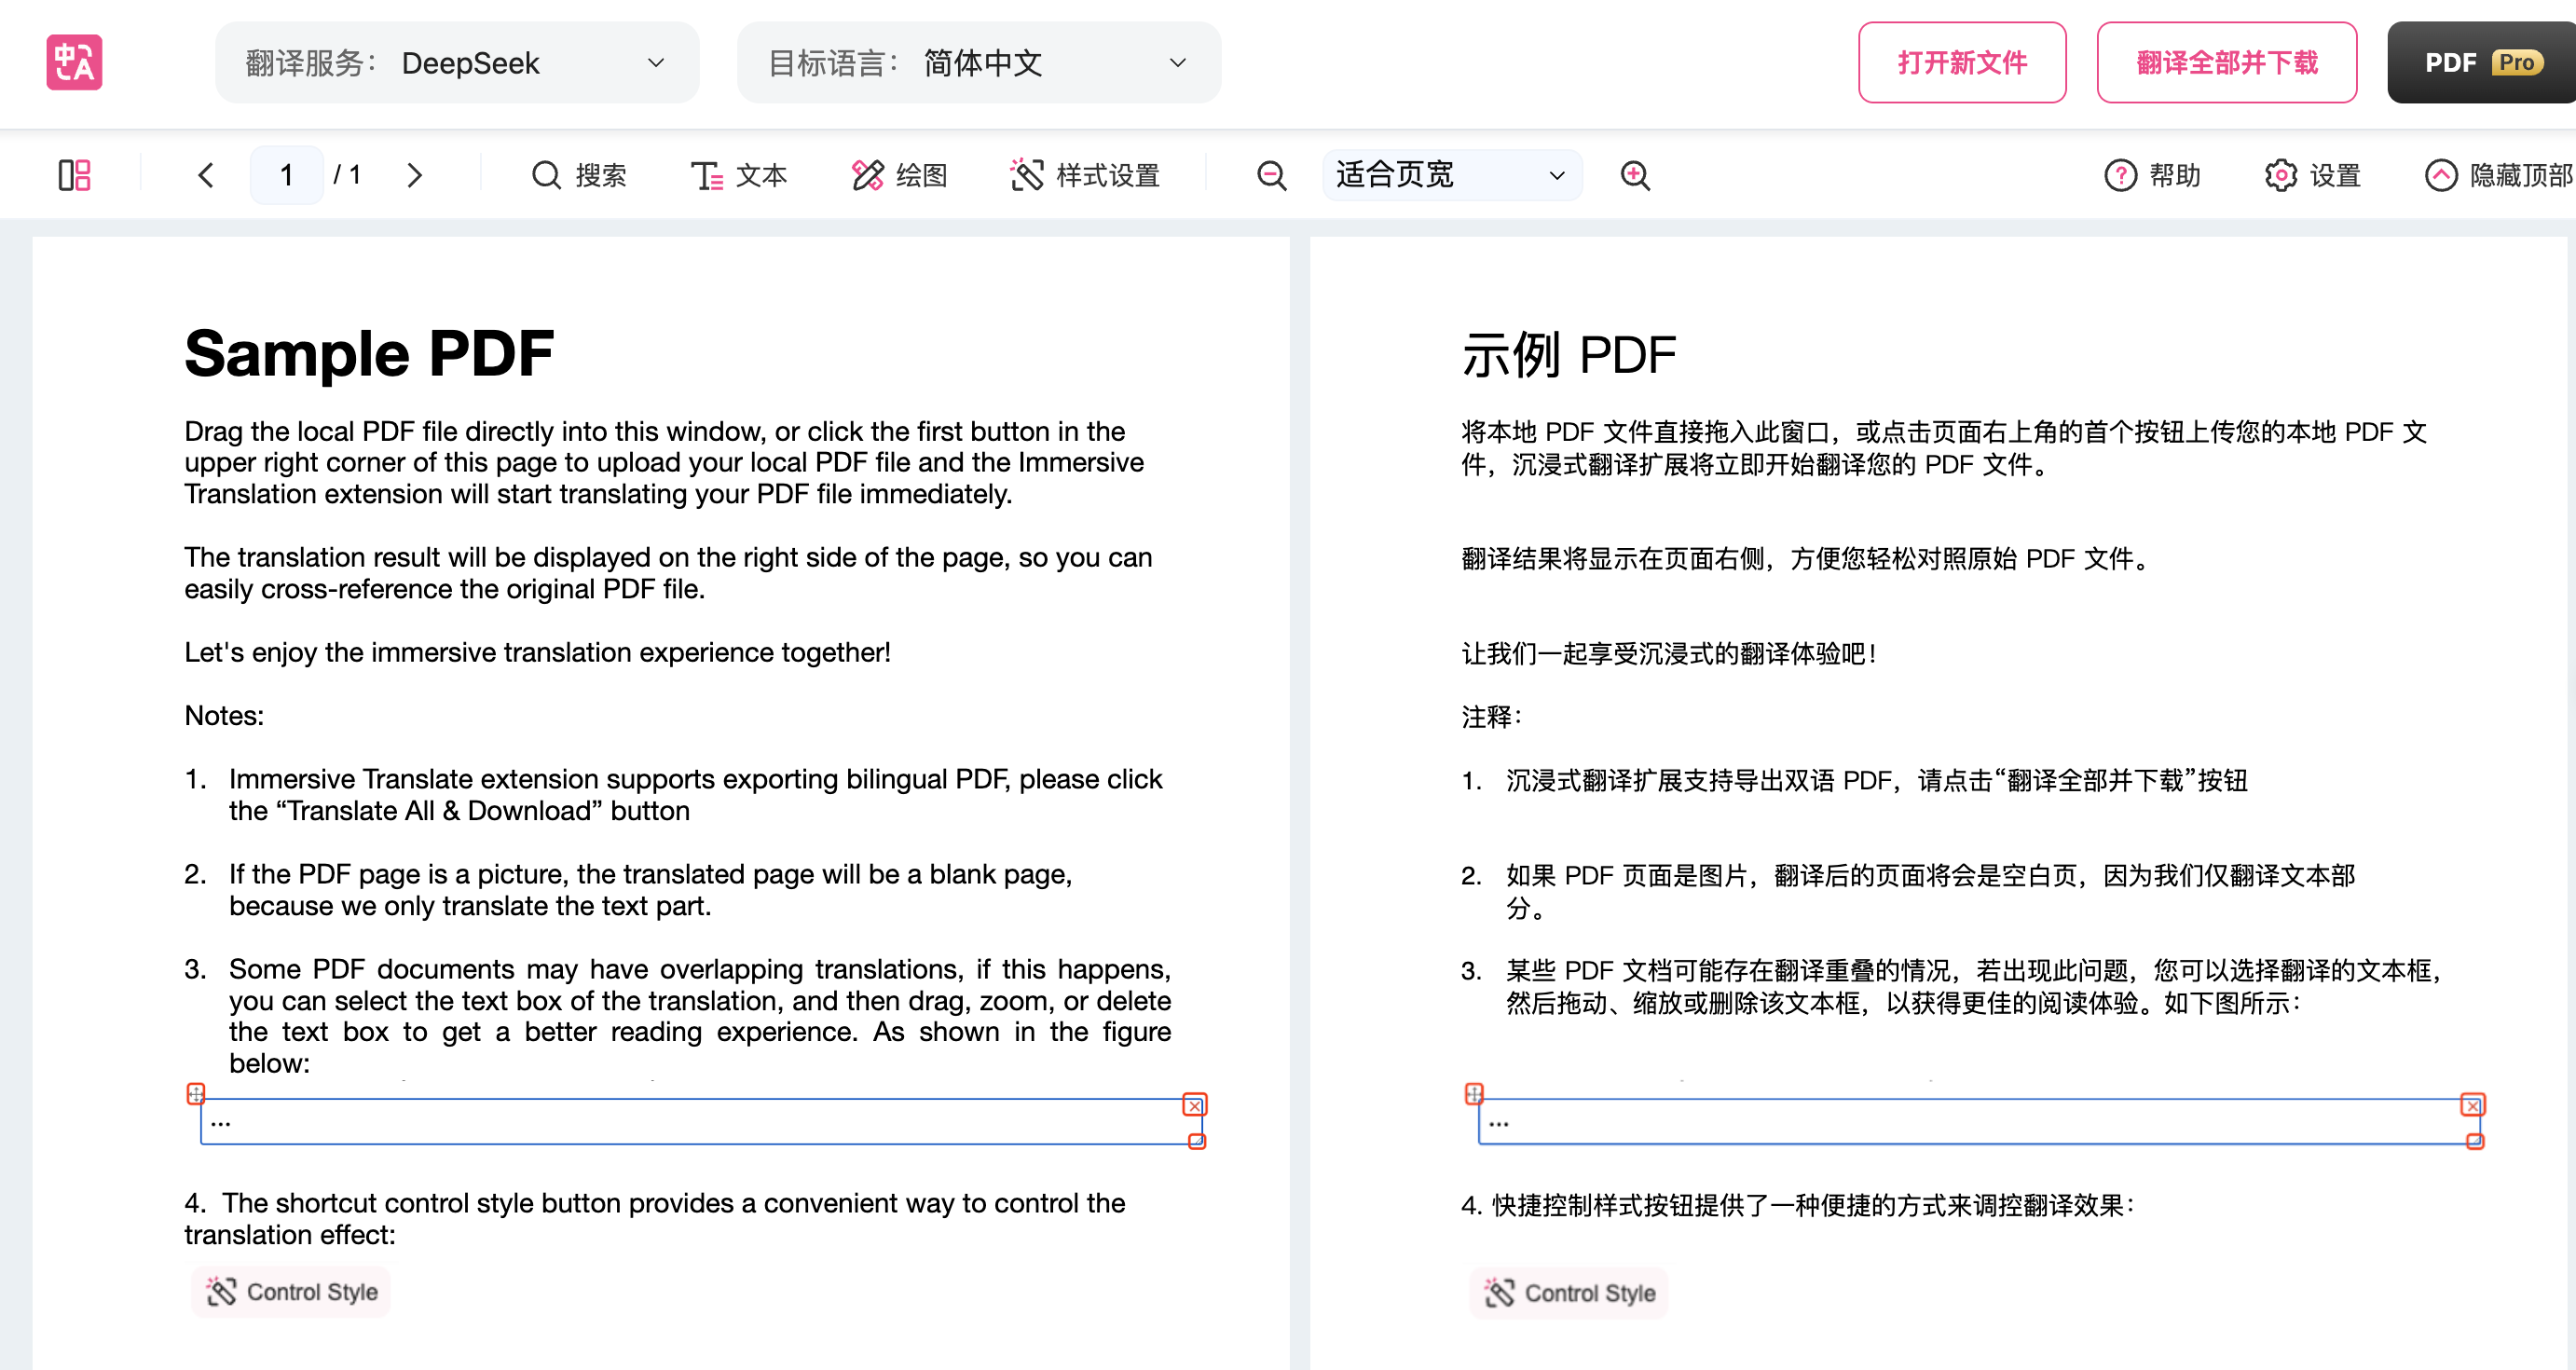Open the 搜索 search tool

578,175
